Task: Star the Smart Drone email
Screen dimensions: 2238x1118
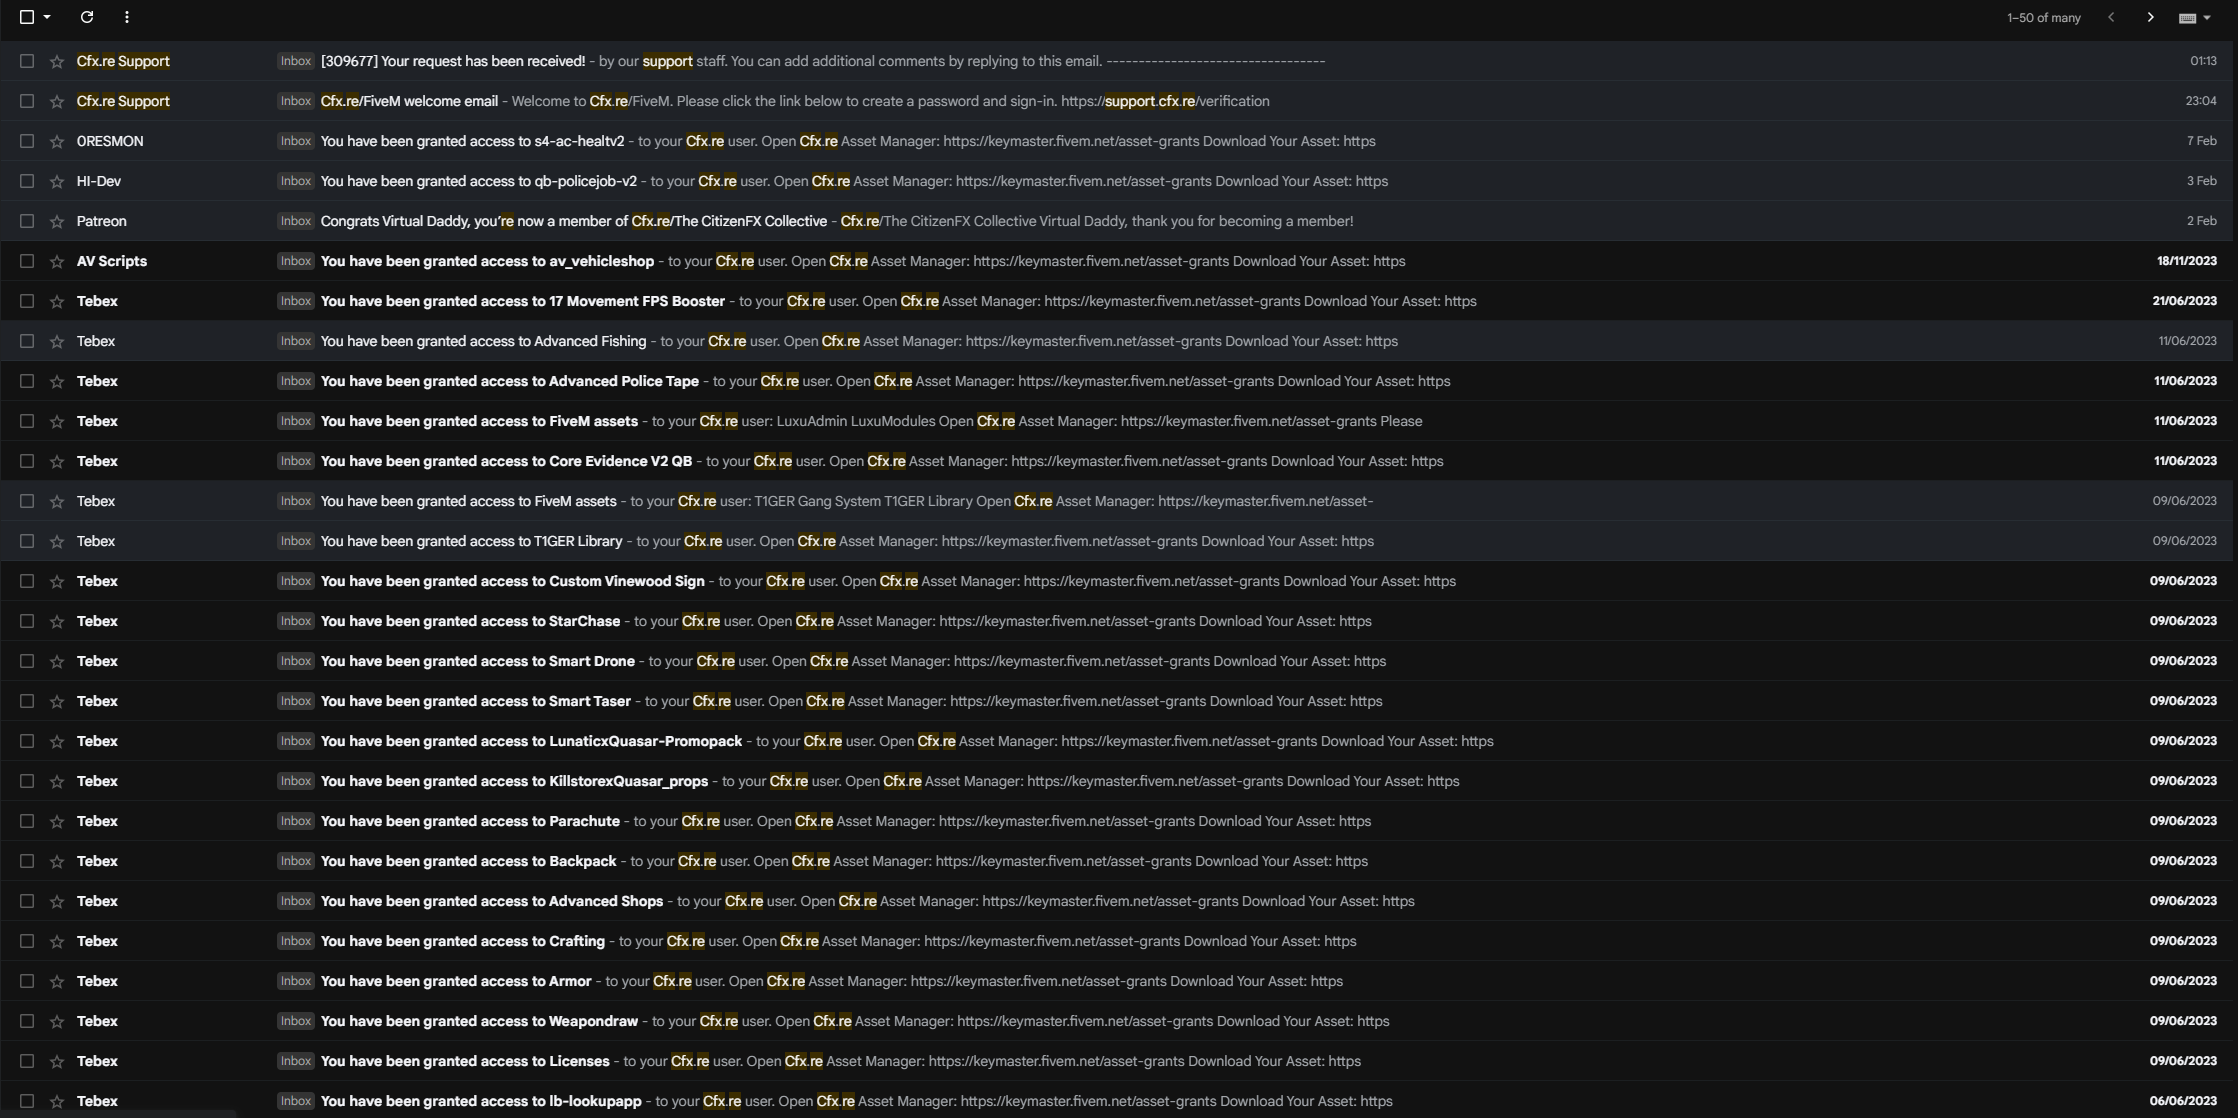Action: coord(57,661)
